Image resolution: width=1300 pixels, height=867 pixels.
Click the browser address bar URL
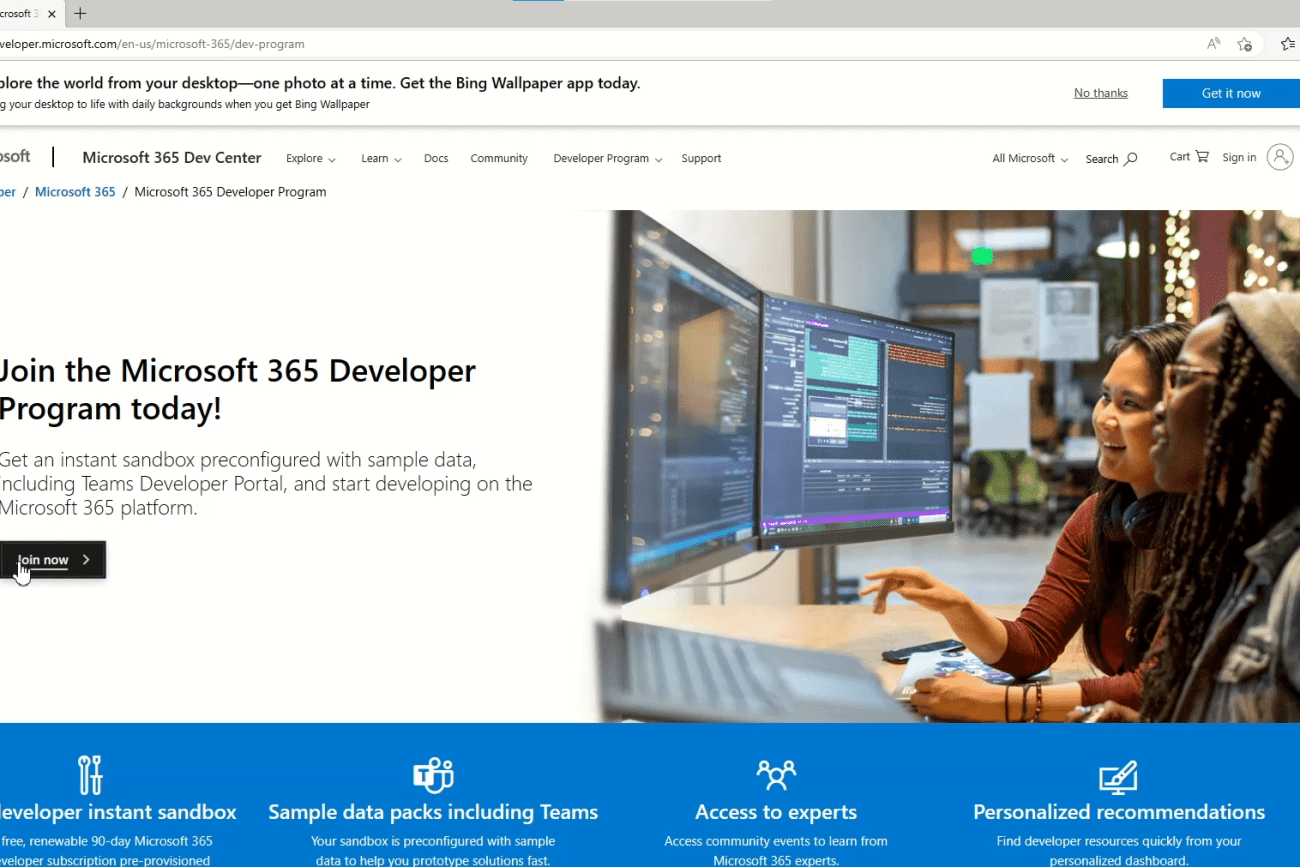(152, 44)
